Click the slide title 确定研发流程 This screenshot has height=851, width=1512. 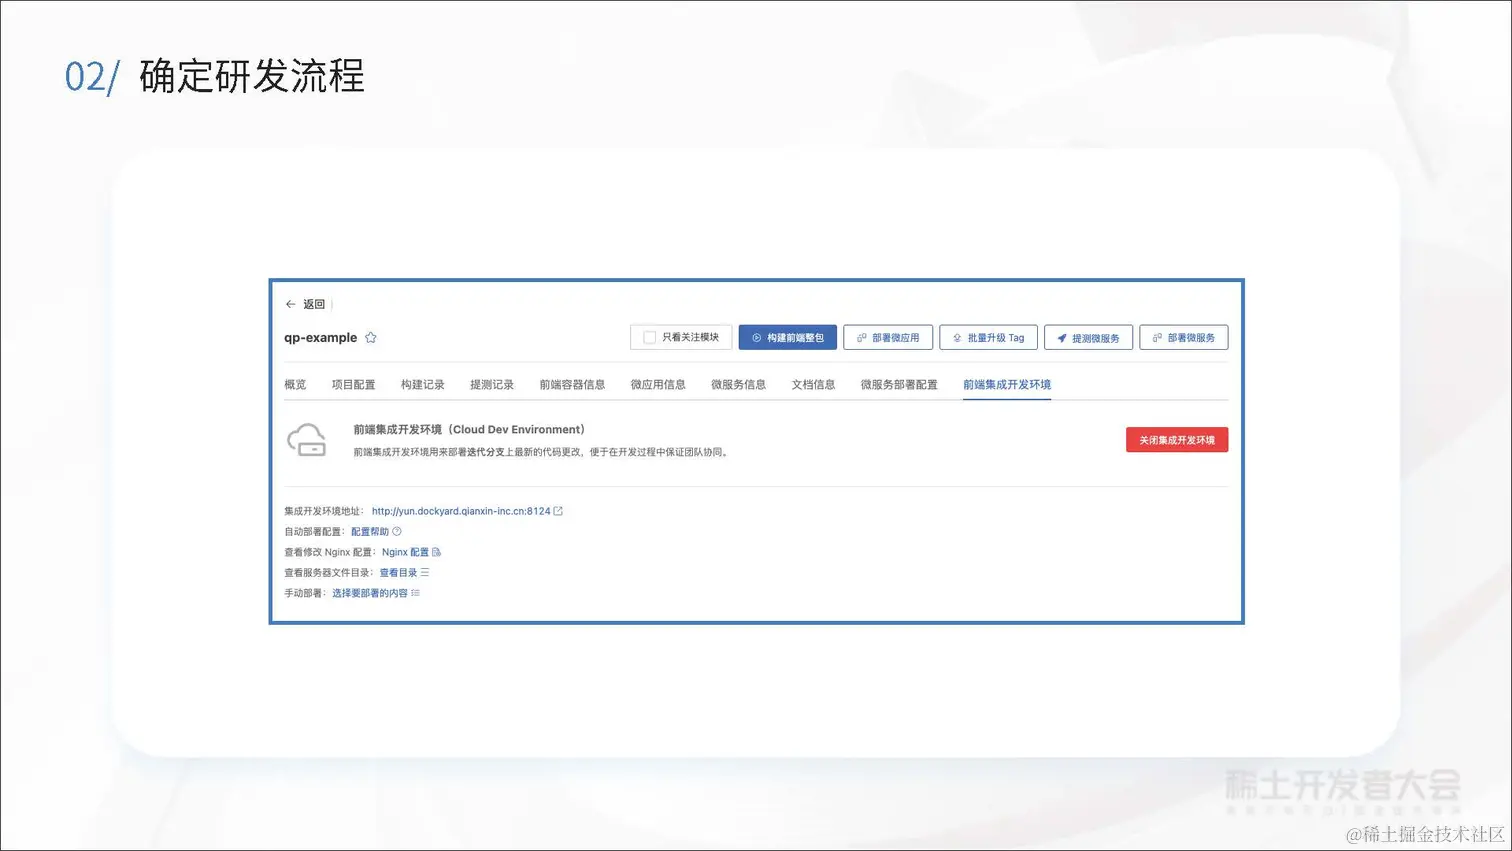pyautogui.click(x=252, y=76)
